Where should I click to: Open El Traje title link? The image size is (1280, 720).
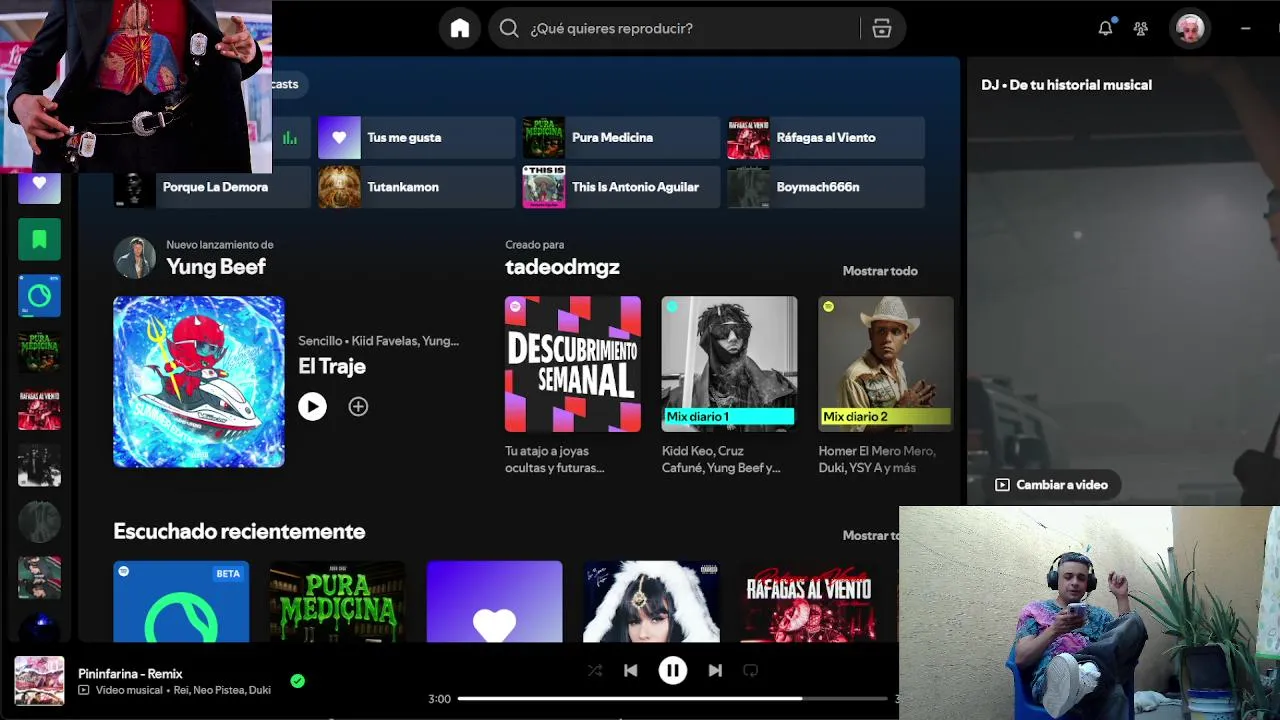pyautogui.click(x=332, y=366)
